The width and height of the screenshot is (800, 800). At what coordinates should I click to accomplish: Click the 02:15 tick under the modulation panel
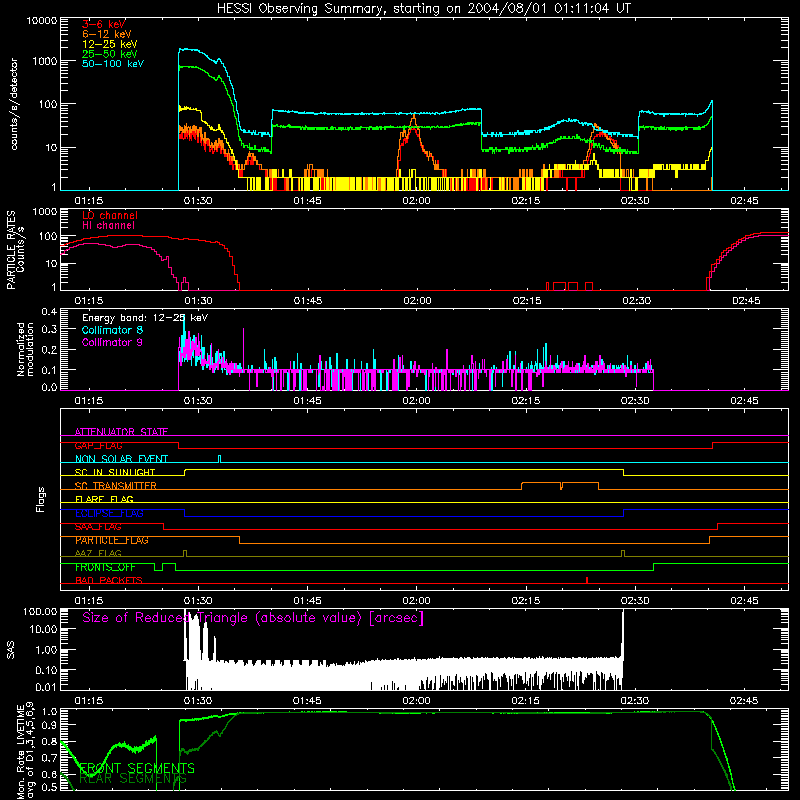526,401
